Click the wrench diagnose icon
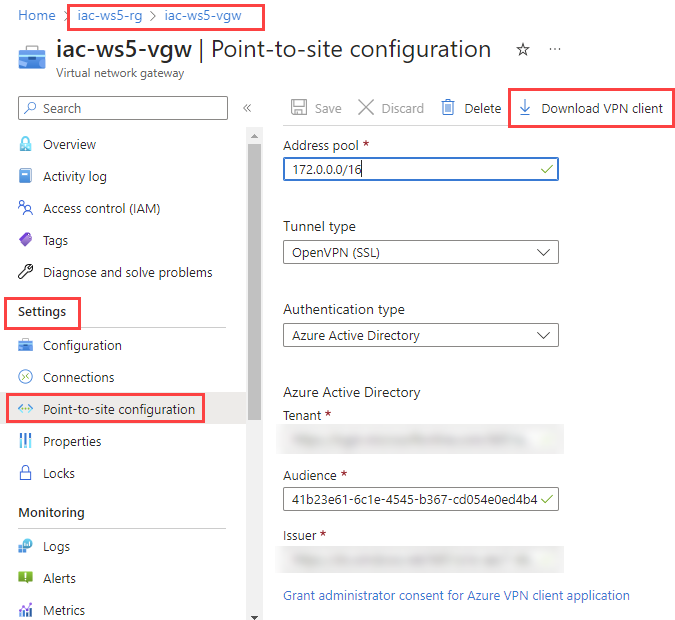This screenshot has height=620, width=675. 25,272
